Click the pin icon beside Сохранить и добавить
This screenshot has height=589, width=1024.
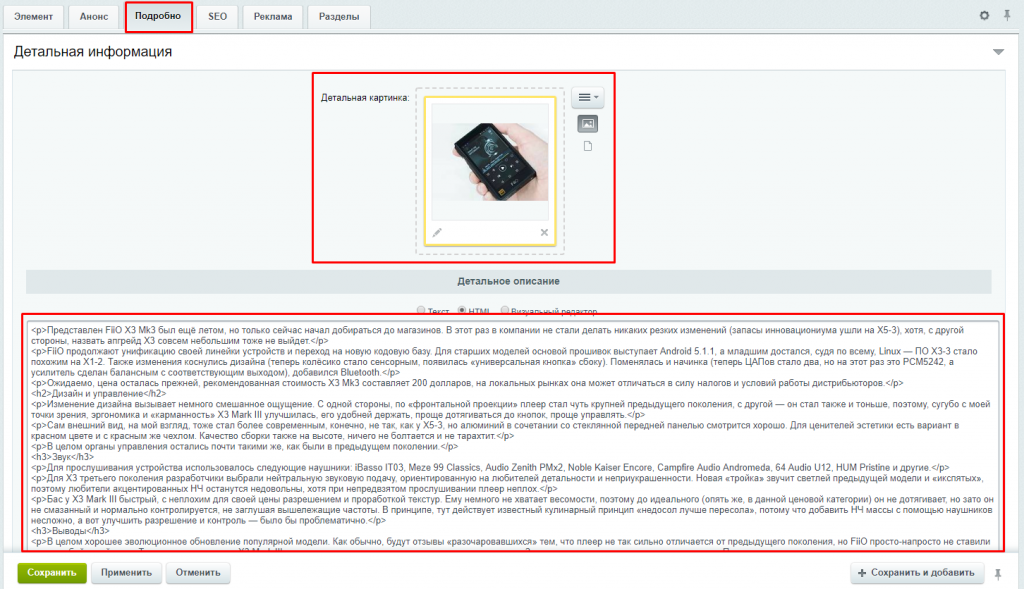(998, 573)
